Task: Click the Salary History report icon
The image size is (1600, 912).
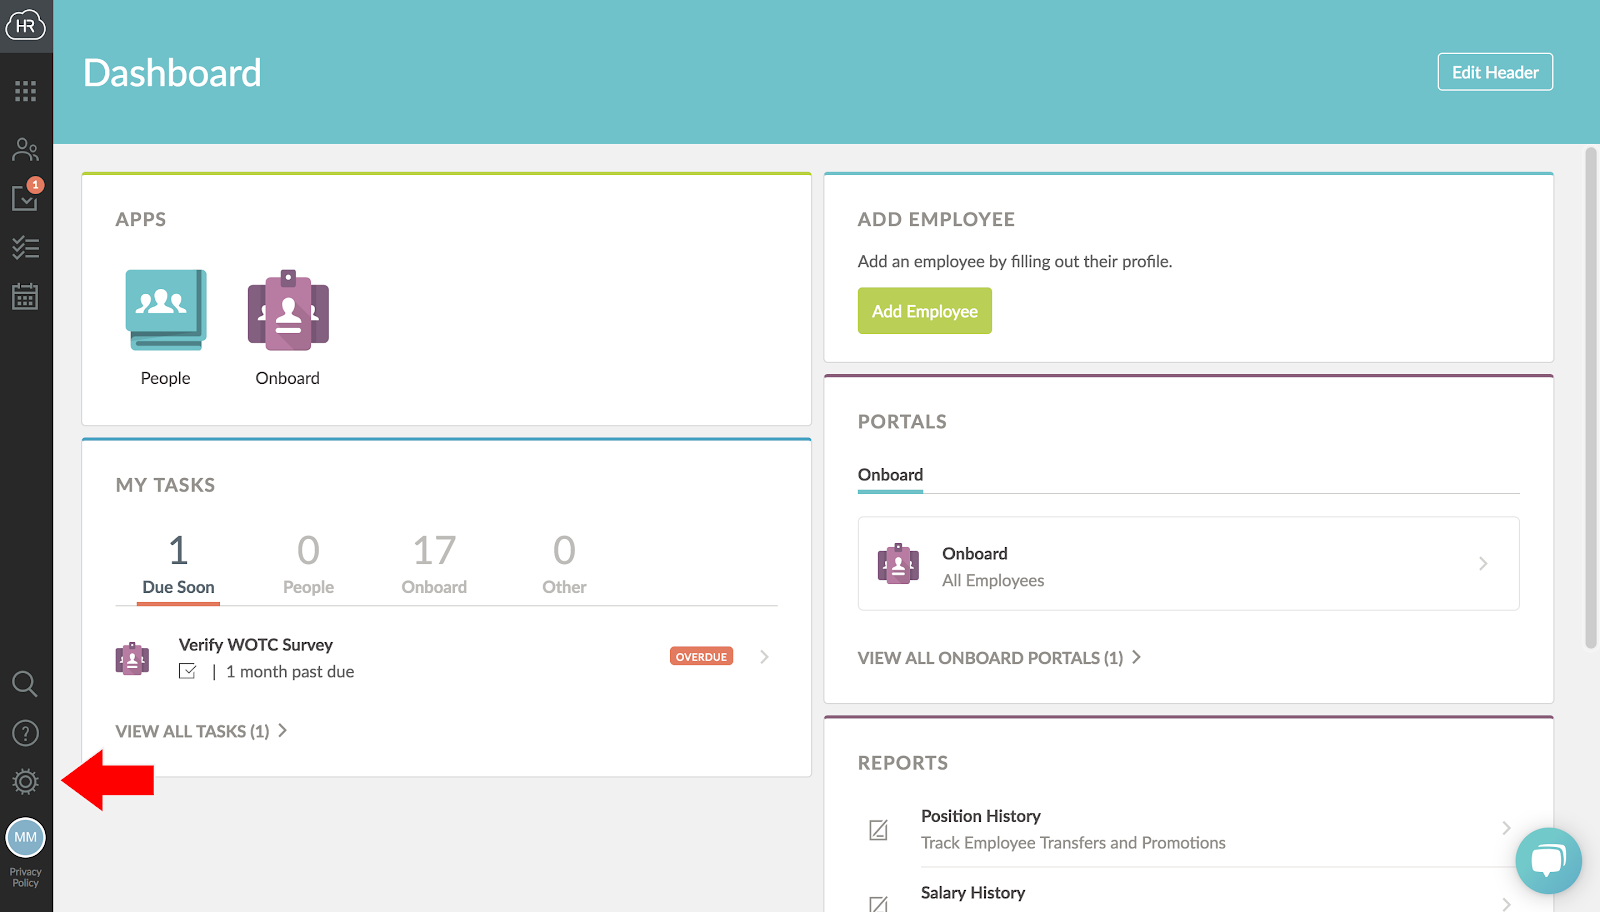Action: pyautogui.click(x=878, y=904)
